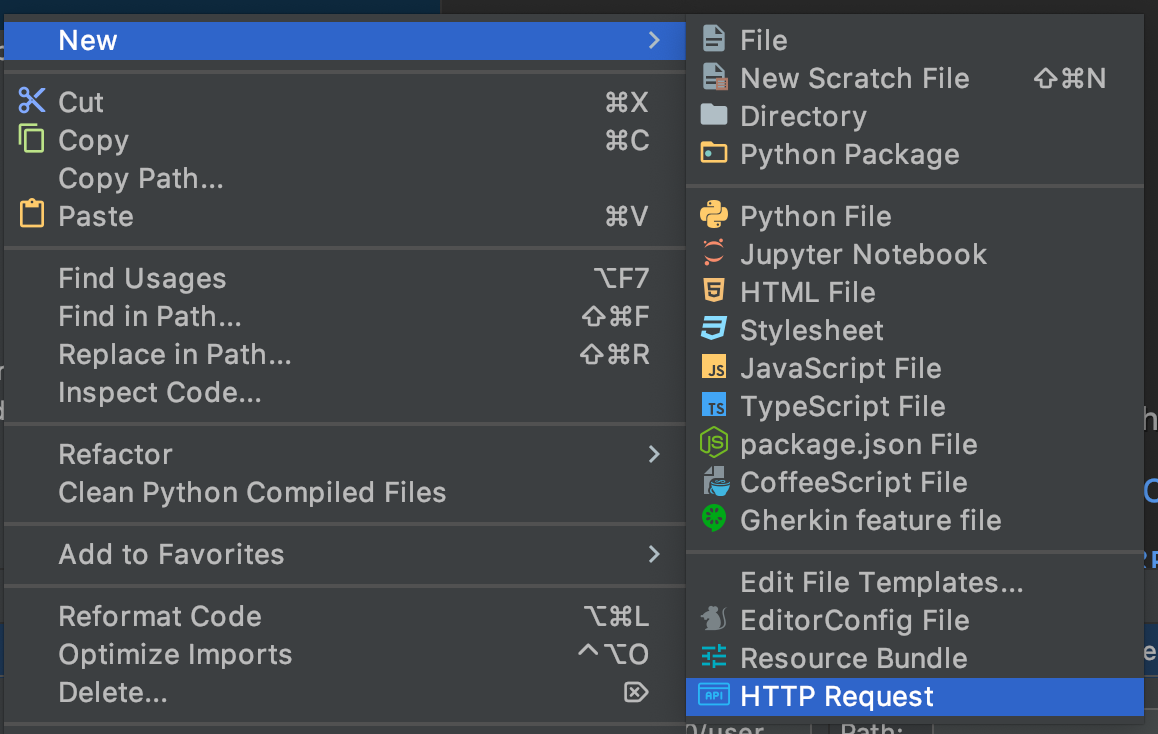The height and width of the screenshot is (734, 1158).
Task: Choose Find in Path menu entry
Action: coord(150,316)
